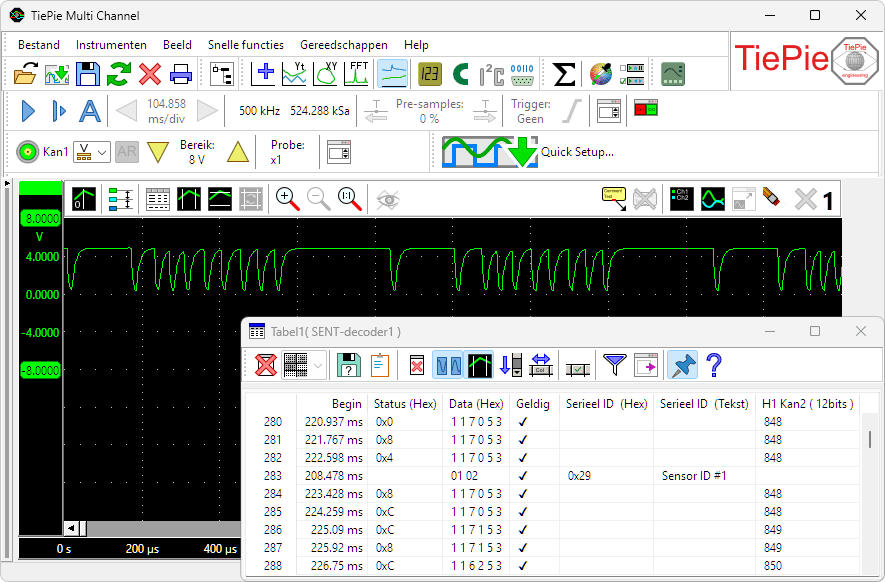This screenshot has height=582, width=885.
Task: Zoom out on the graph
Action: (x=318, y=199)
